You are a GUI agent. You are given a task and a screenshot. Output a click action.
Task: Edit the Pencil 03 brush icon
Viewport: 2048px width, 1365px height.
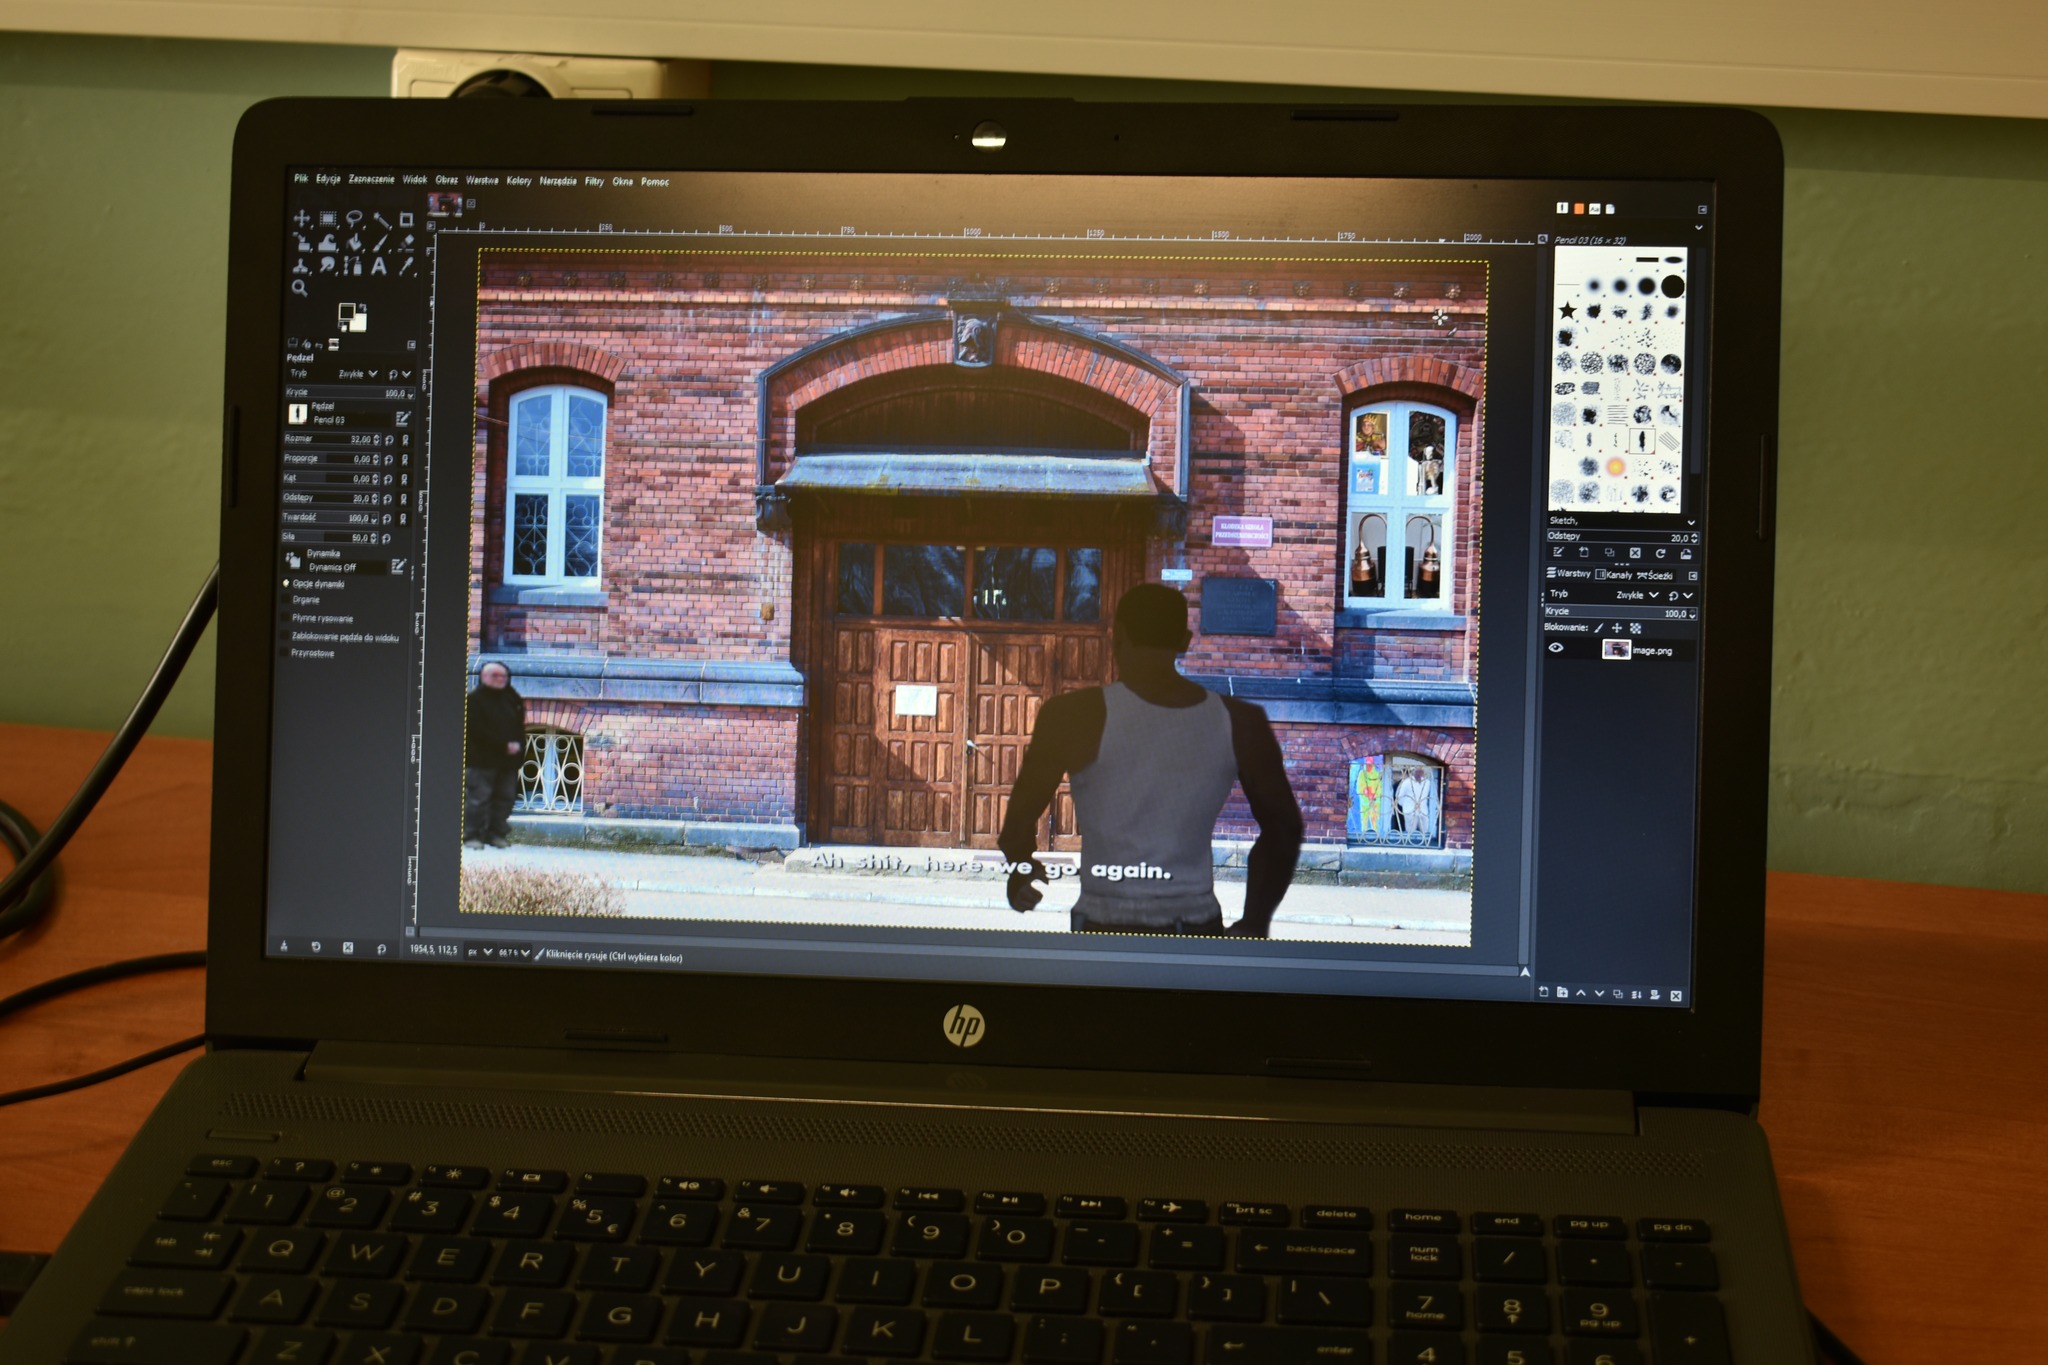(403, 418)
